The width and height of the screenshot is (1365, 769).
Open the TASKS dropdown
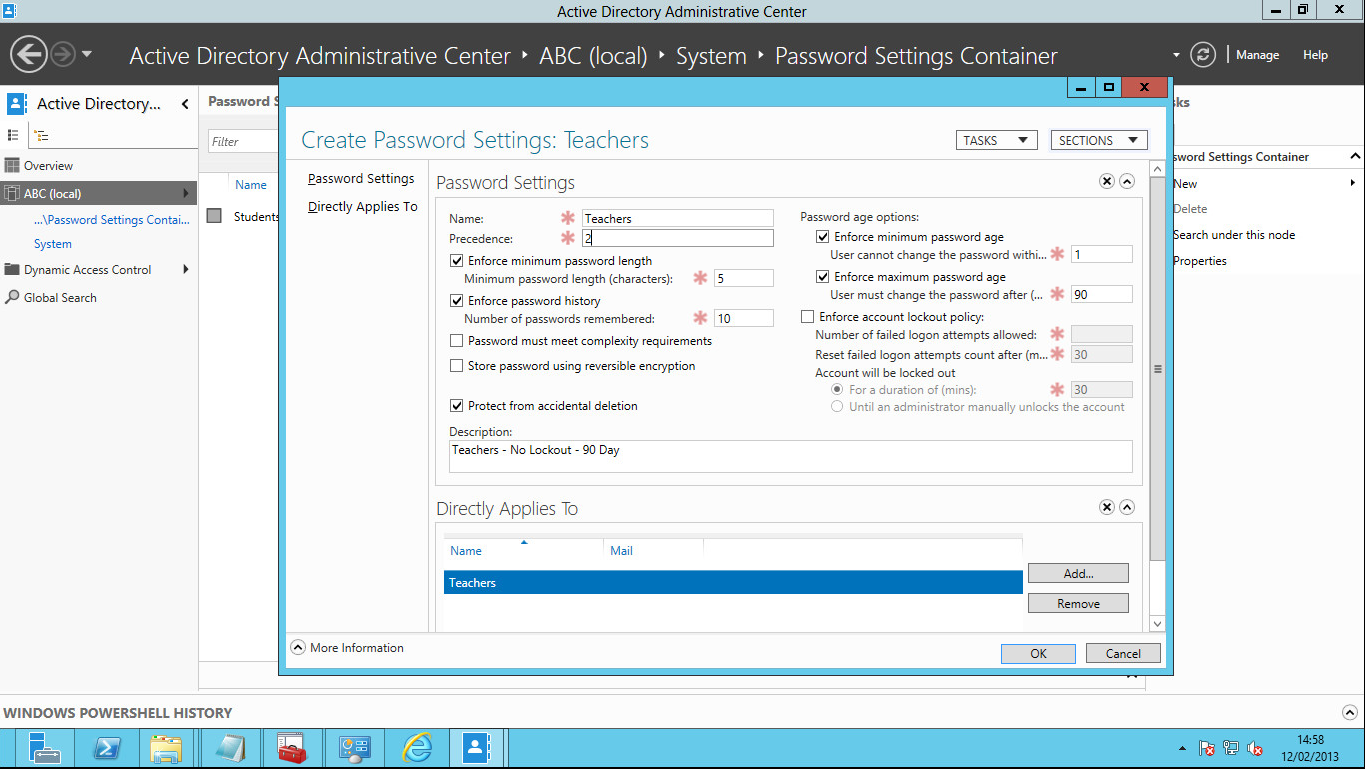[x=996, y=141]
